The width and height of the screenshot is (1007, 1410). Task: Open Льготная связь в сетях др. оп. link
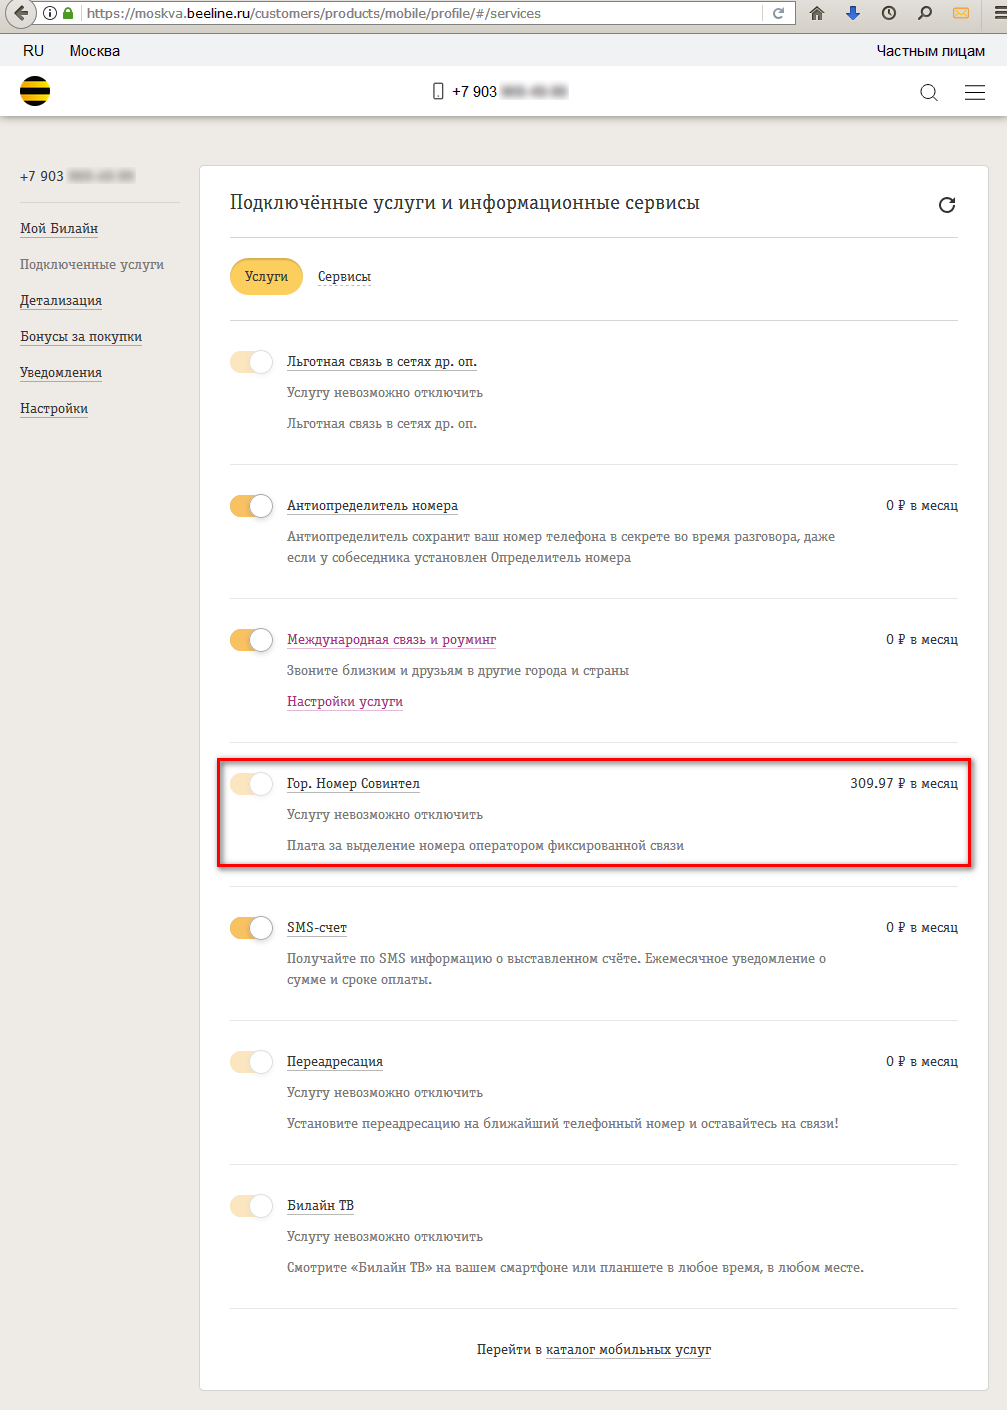coord(382,362)
